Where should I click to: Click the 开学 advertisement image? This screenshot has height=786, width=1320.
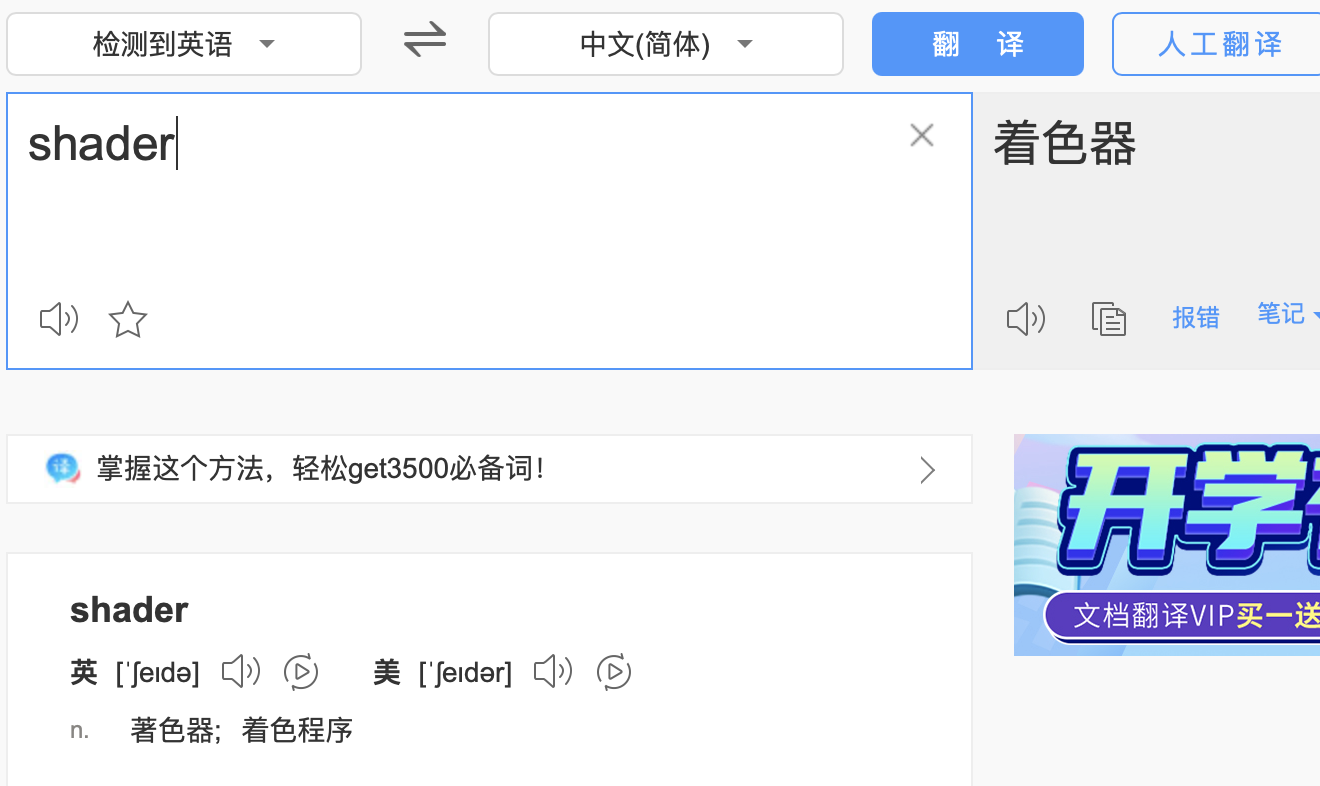point(1167,545)
